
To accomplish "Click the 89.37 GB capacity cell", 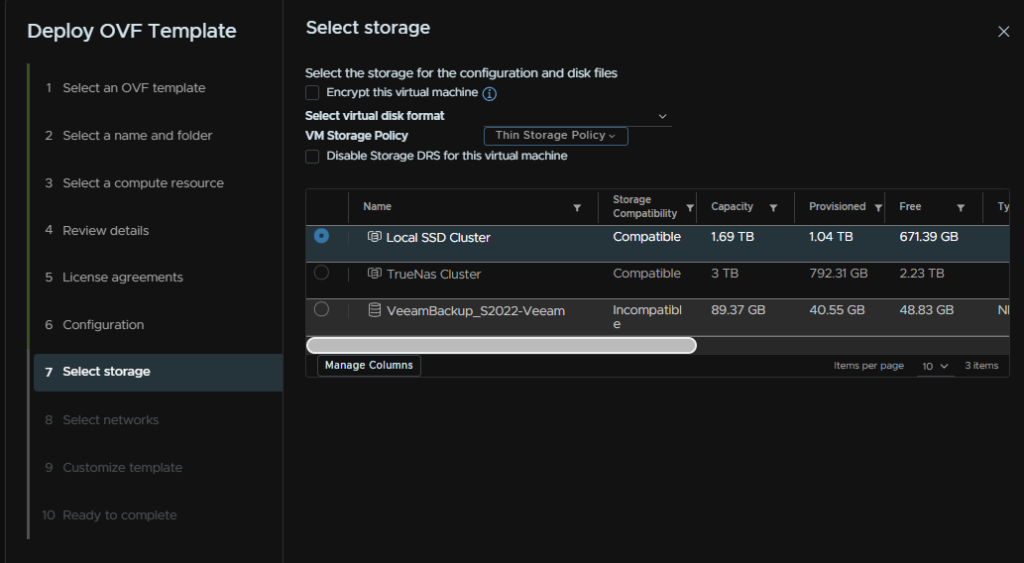I will (x=738, y=310).
